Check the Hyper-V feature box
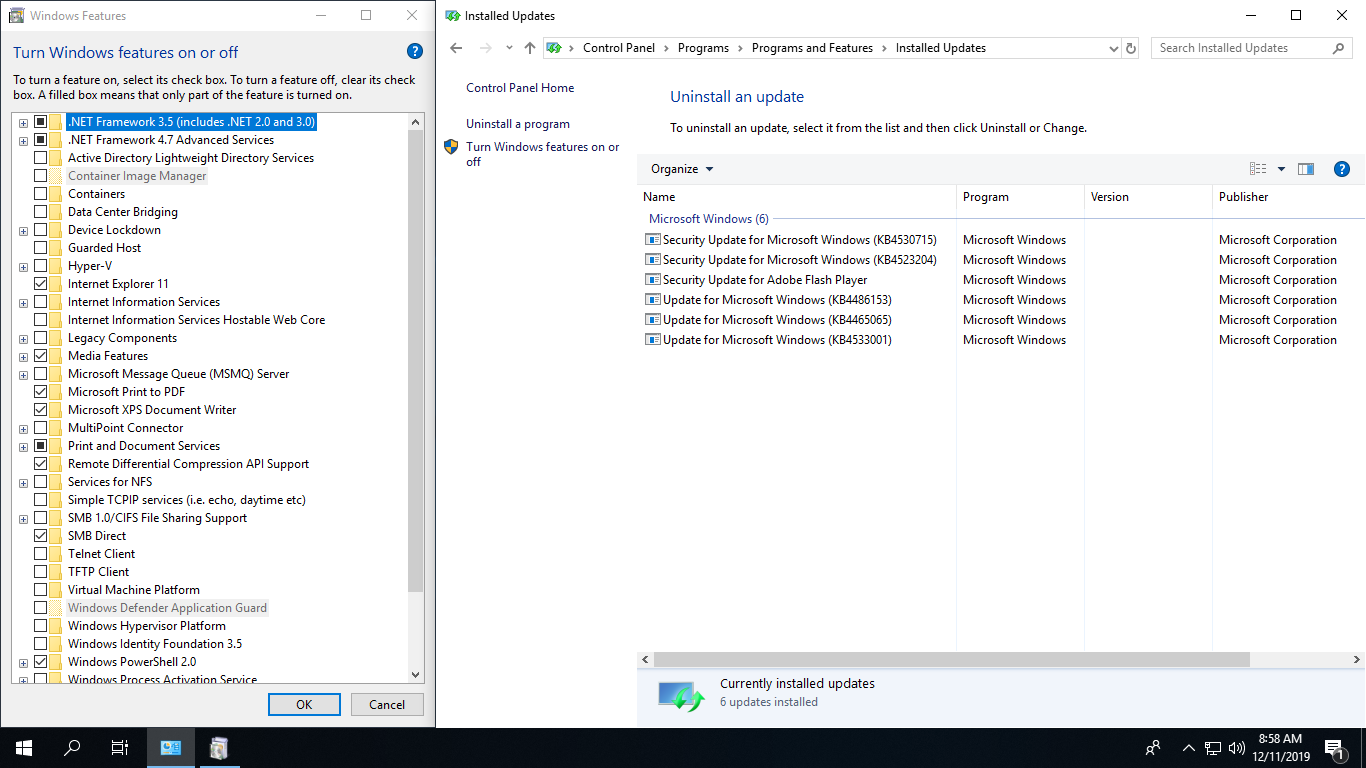Image resolution: width=1366 pixels, height=768 pixels. tap(41, 266)
